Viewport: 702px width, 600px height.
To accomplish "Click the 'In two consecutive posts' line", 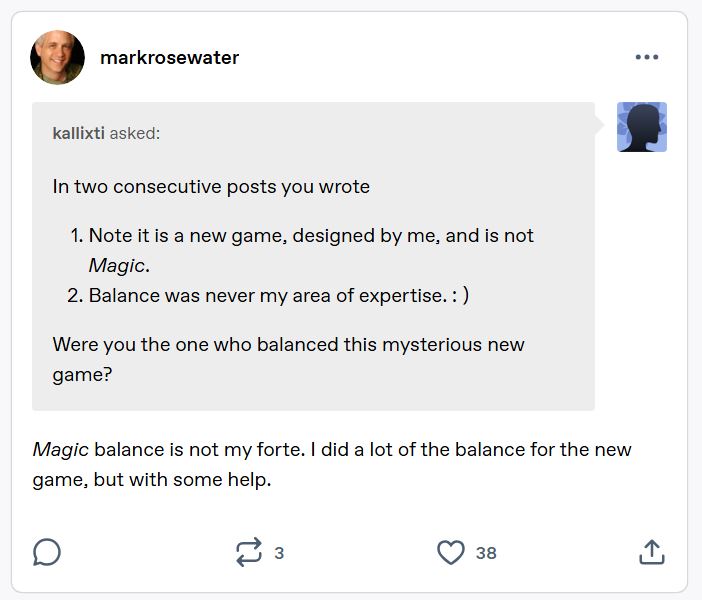I will 211,186.
